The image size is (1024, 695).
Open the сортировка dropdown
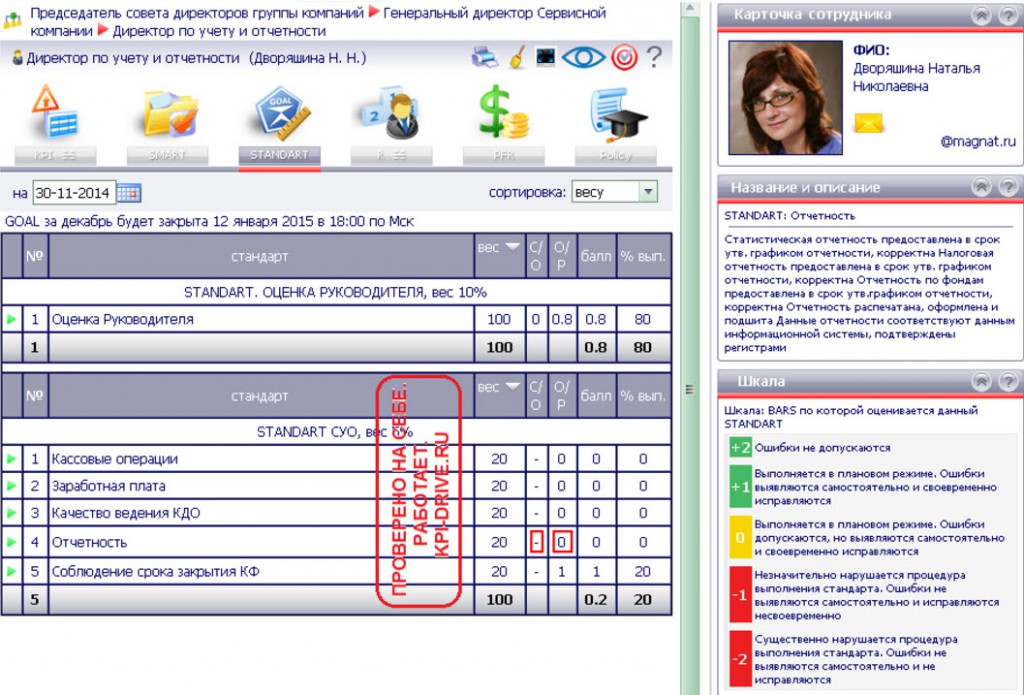(x=615, y=192)
